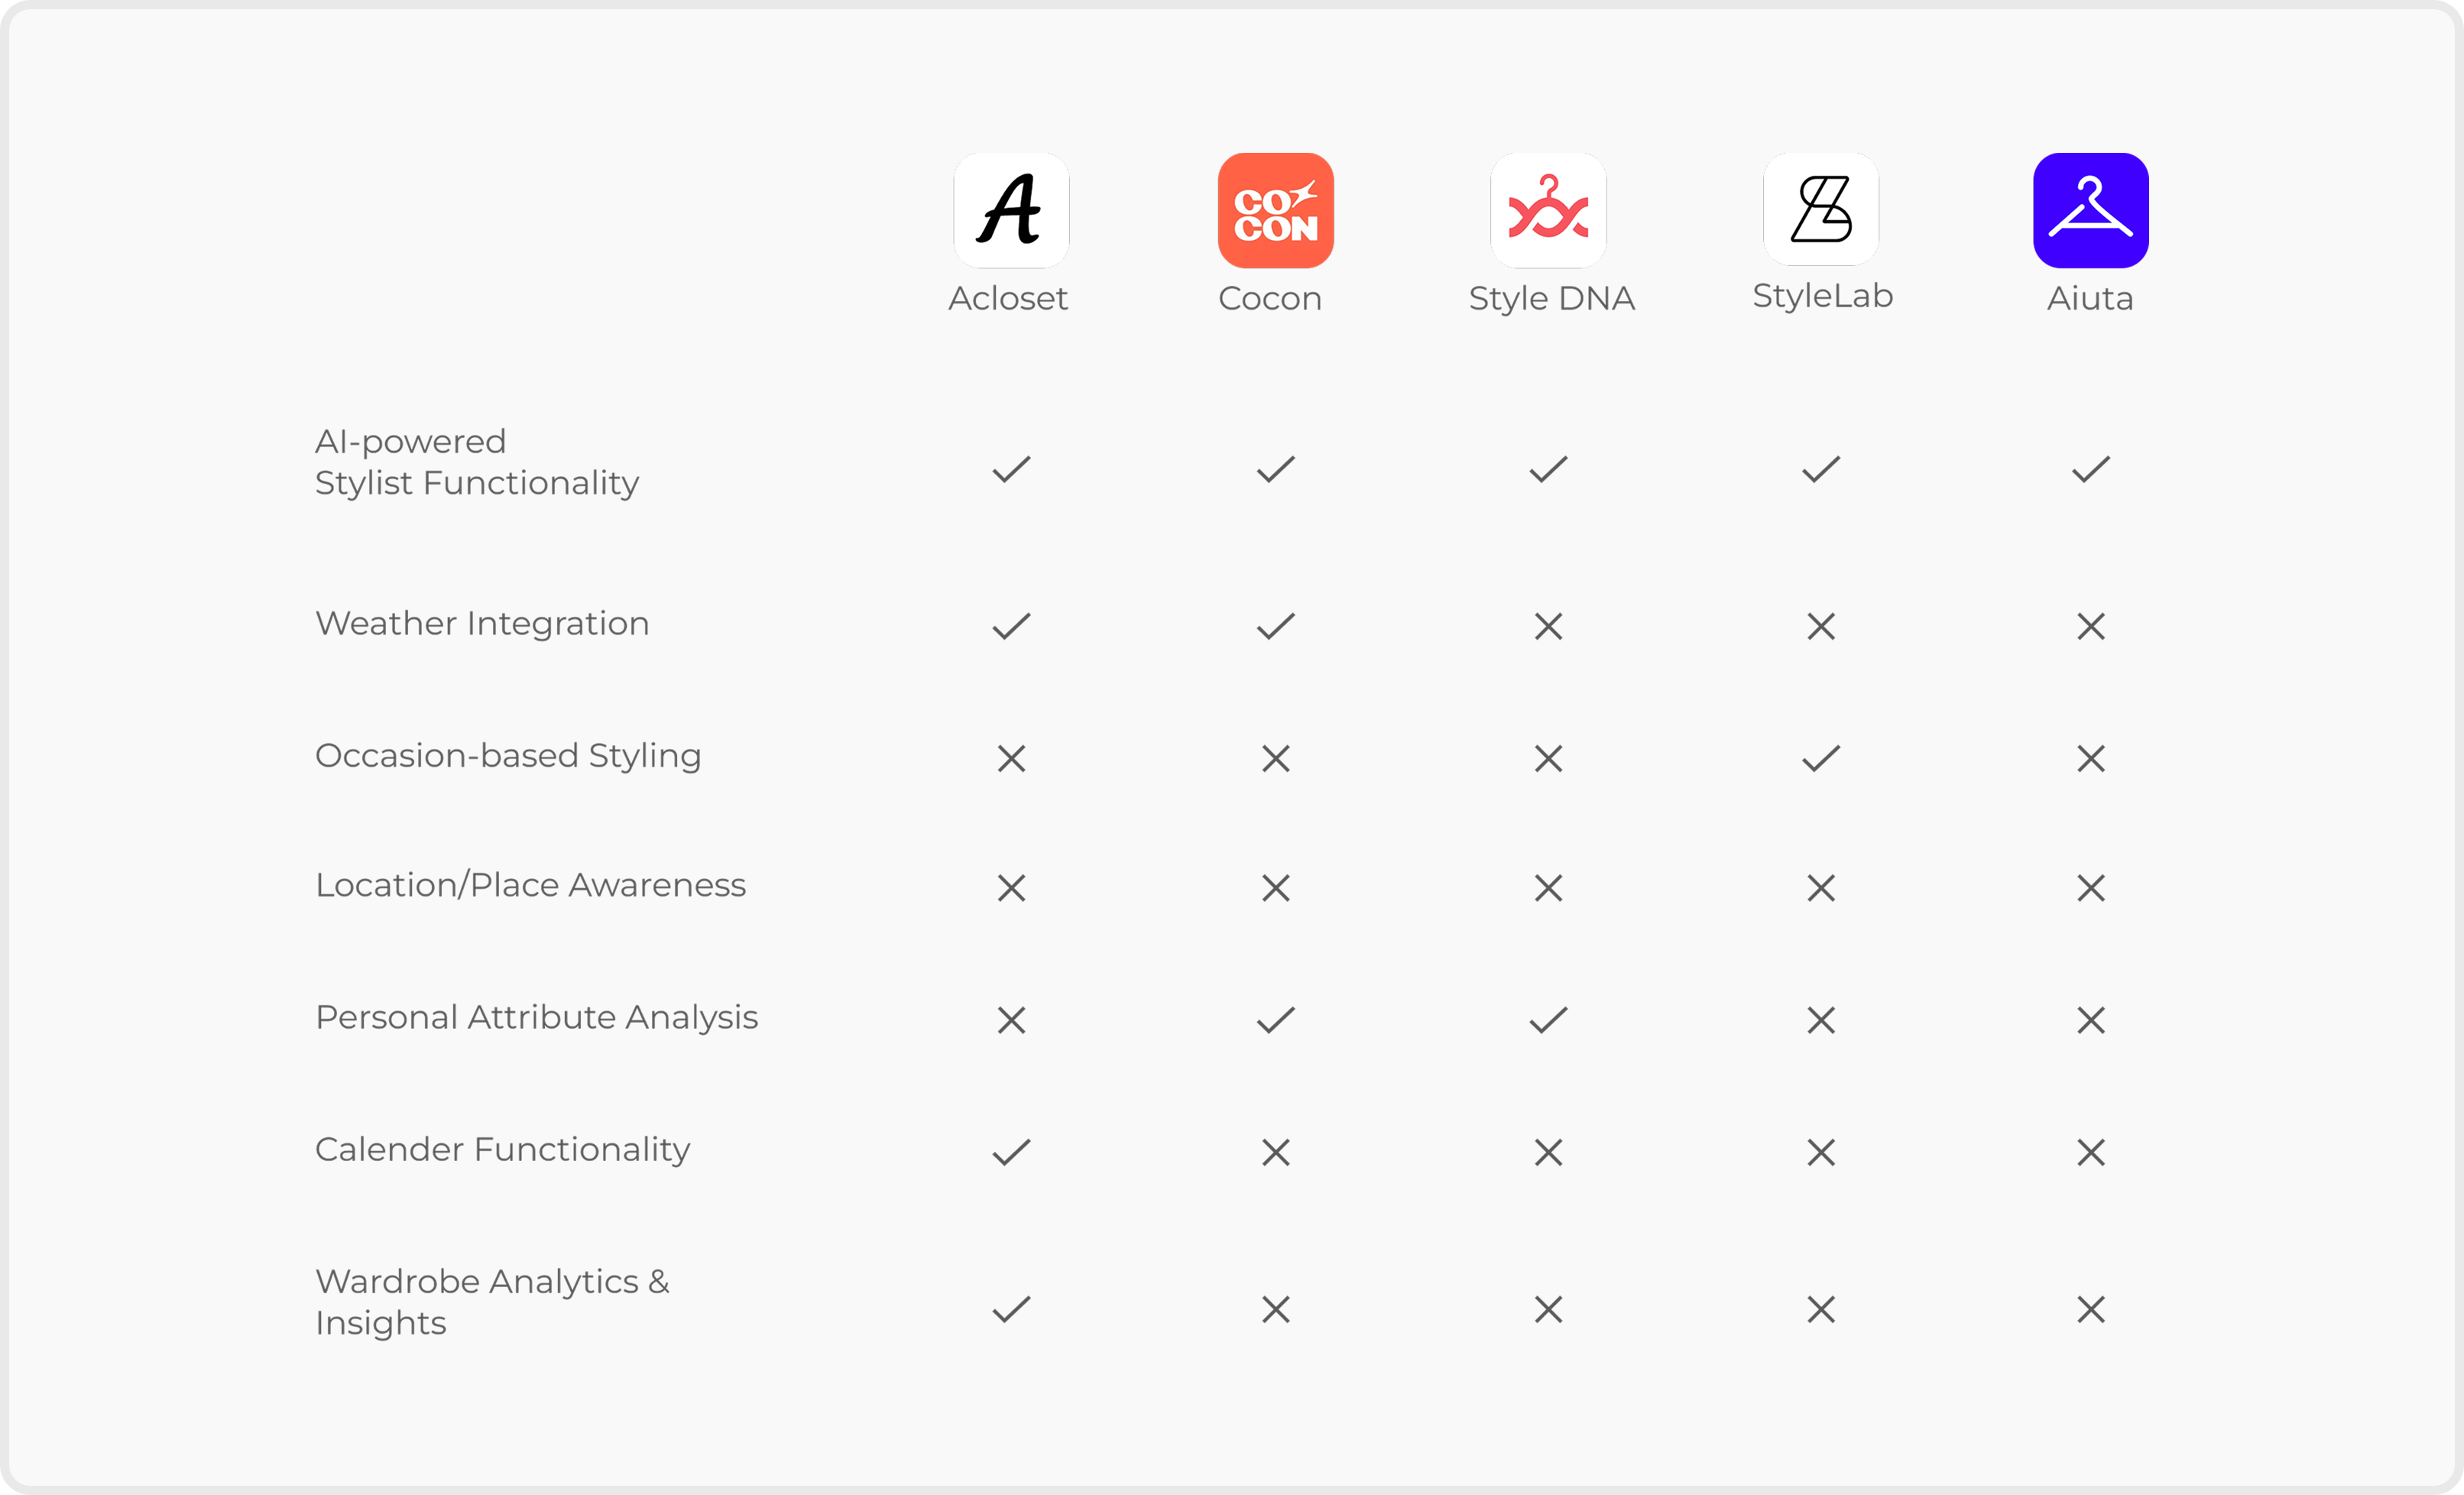Viewport: 2464px width, 1495px height.
Task: Click the Style DNA column label
Action: pyautogui.click(x=1551, y=298)
